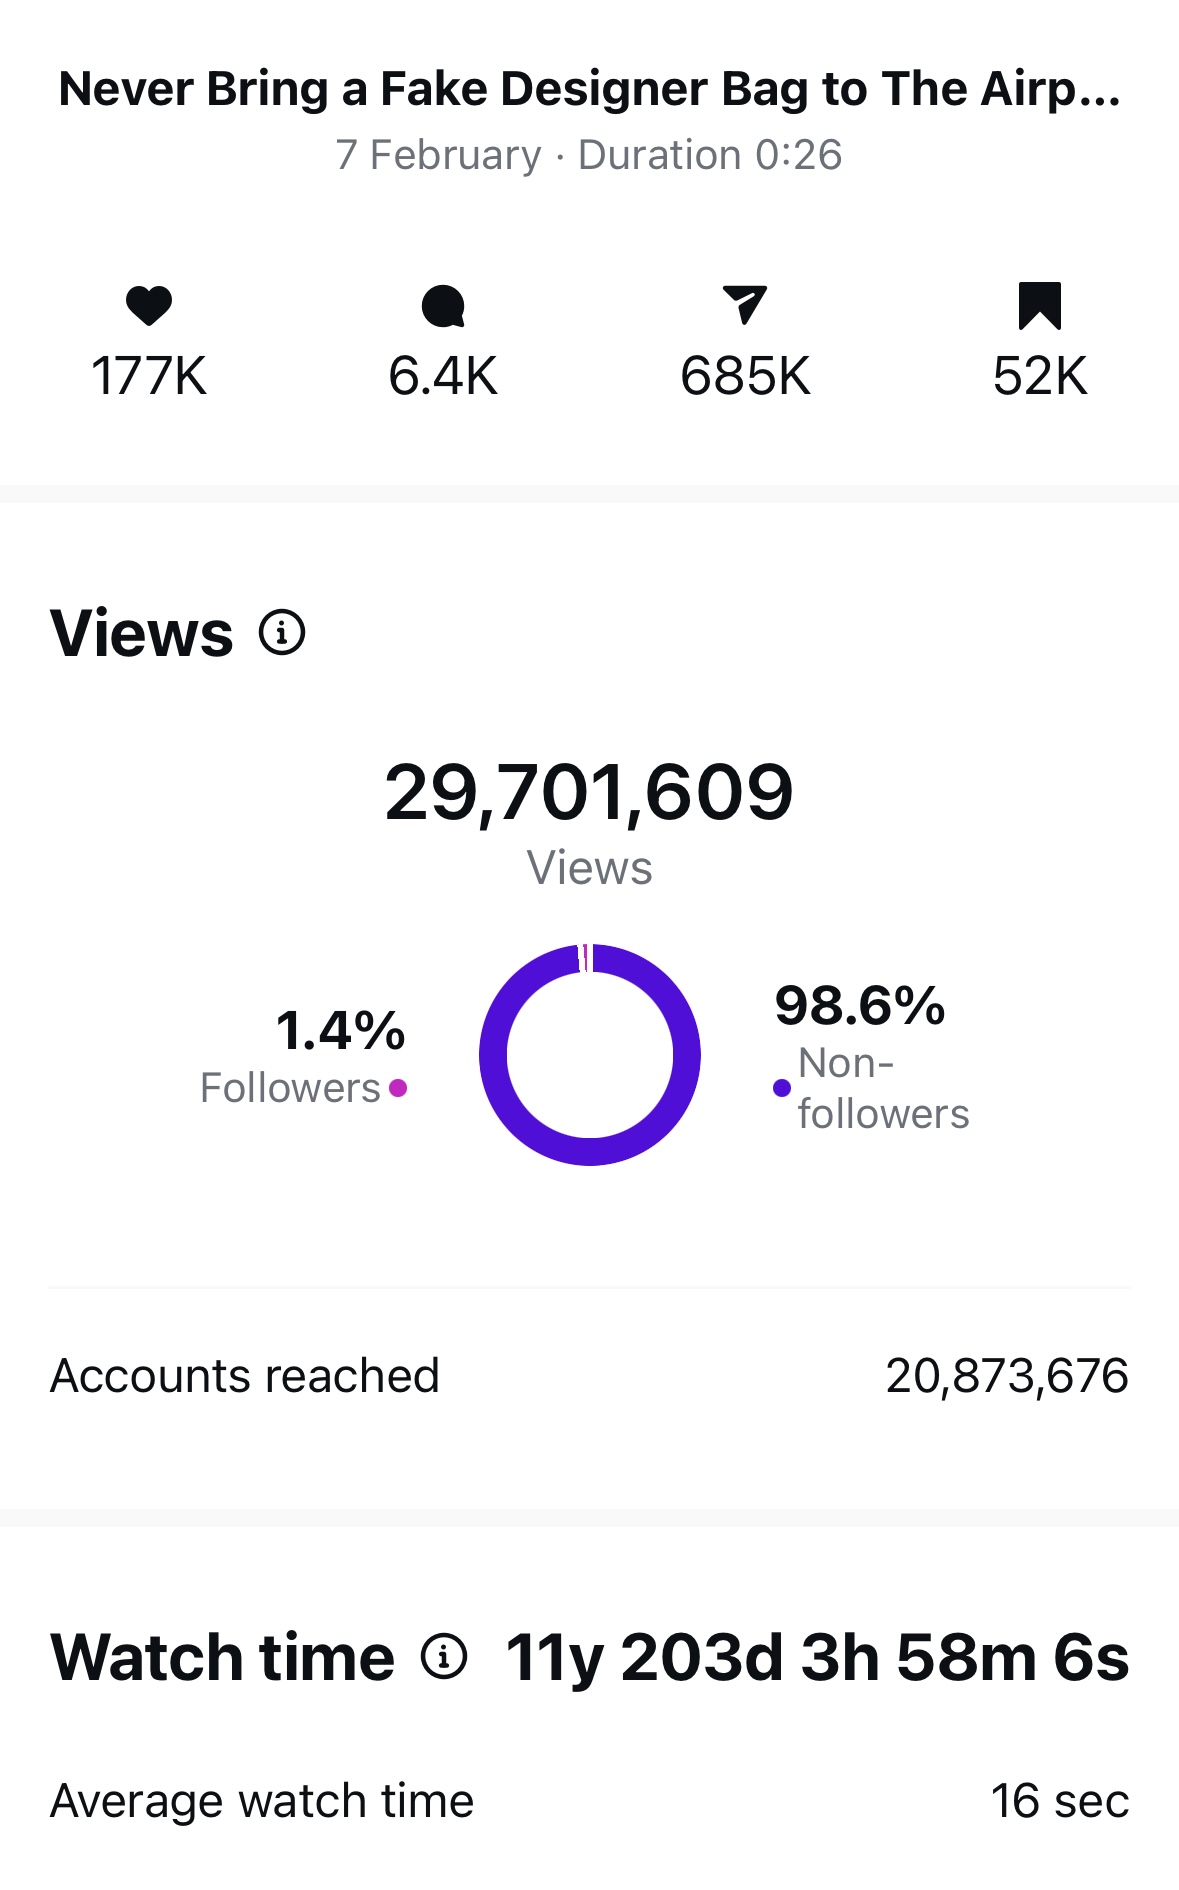This screenshot has height=1890, width=1179.
Task: Tap the saves bookmark icon
Action: click(1039, 305)
